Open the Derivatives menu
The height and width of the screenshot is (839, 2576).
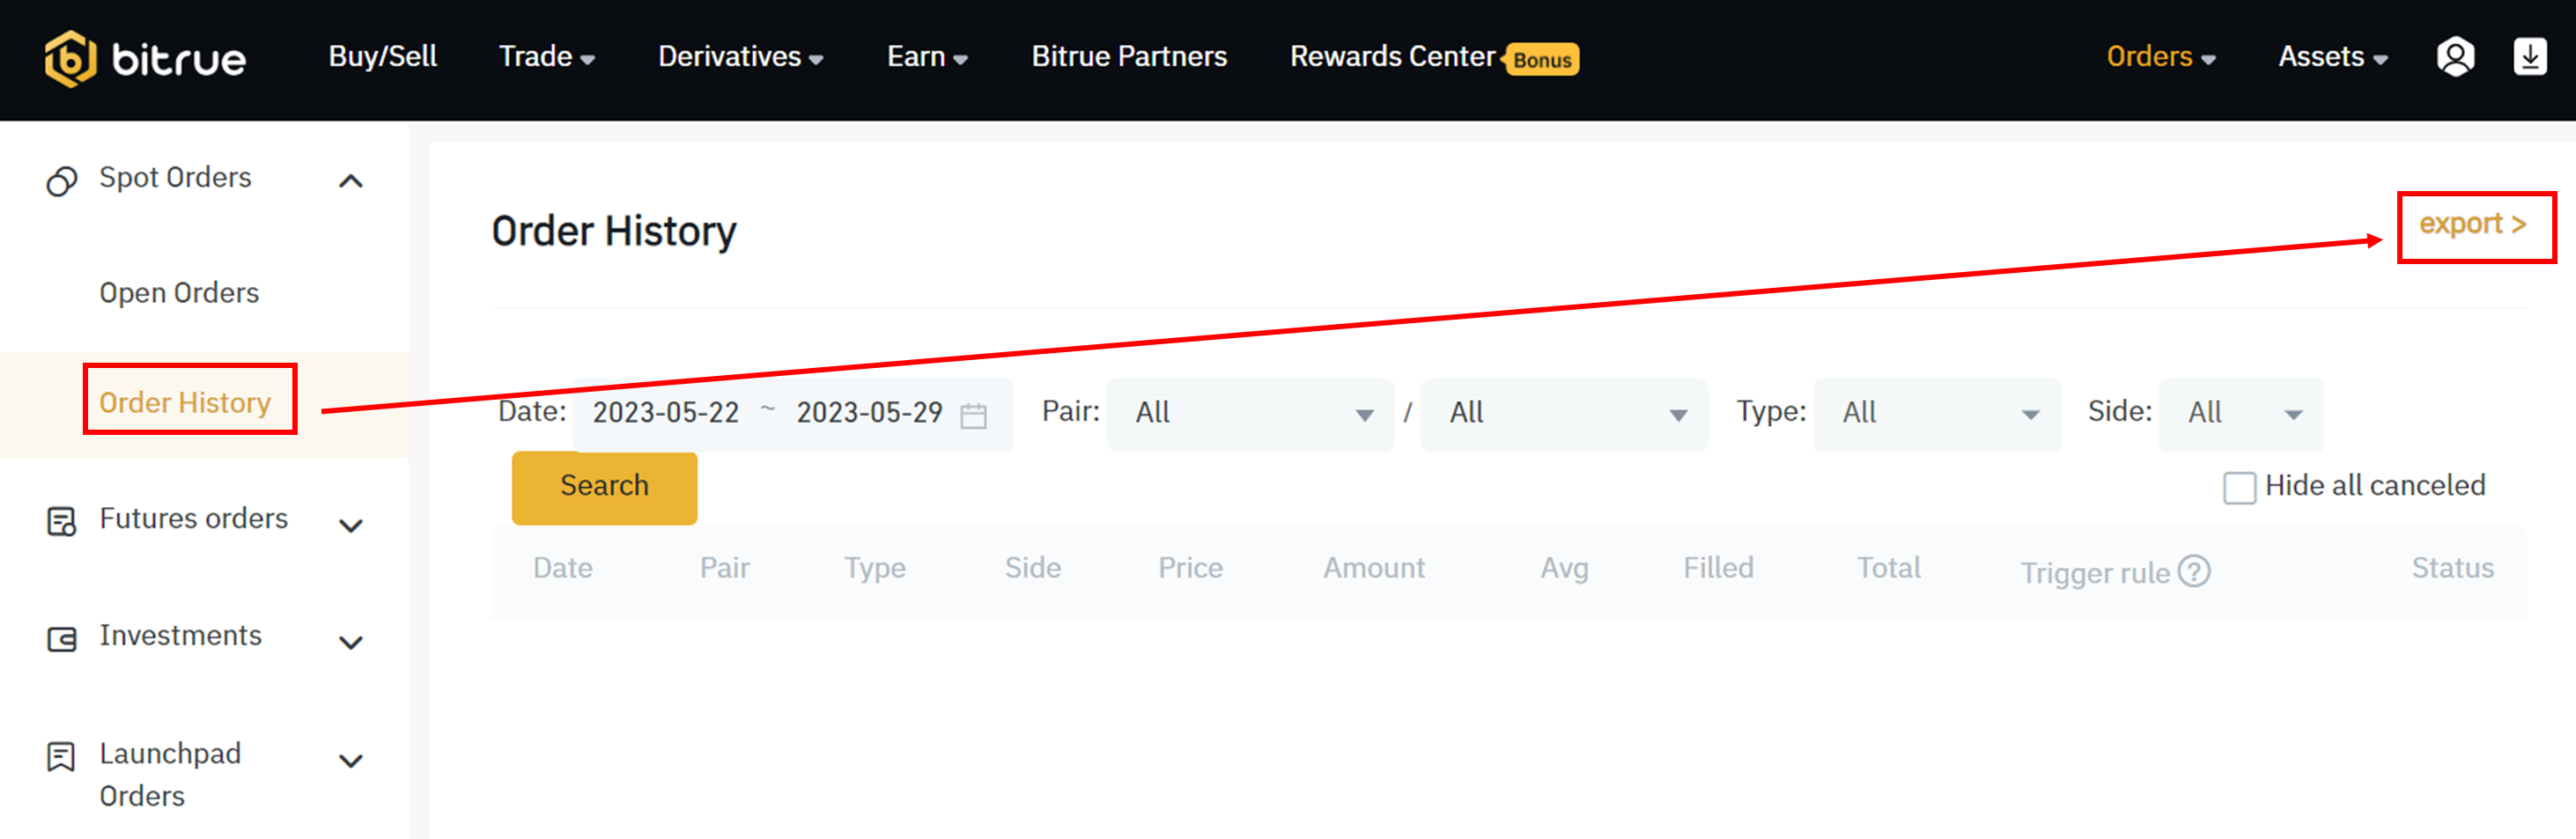tap(740, 57)
